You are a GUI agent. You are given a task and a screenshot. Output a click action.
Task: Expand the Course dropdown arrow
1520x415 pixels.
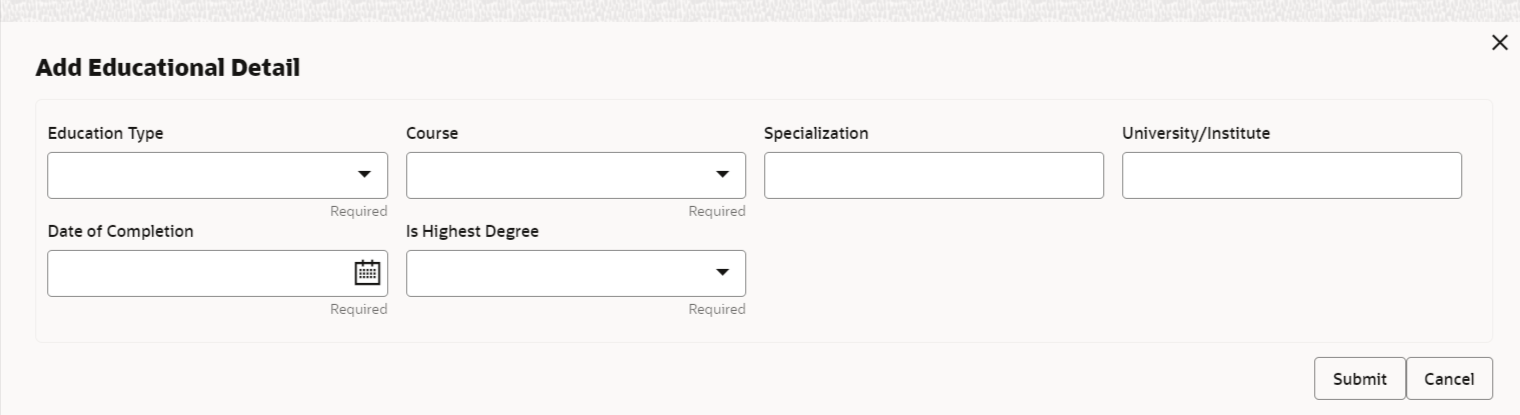click(723, 175)
